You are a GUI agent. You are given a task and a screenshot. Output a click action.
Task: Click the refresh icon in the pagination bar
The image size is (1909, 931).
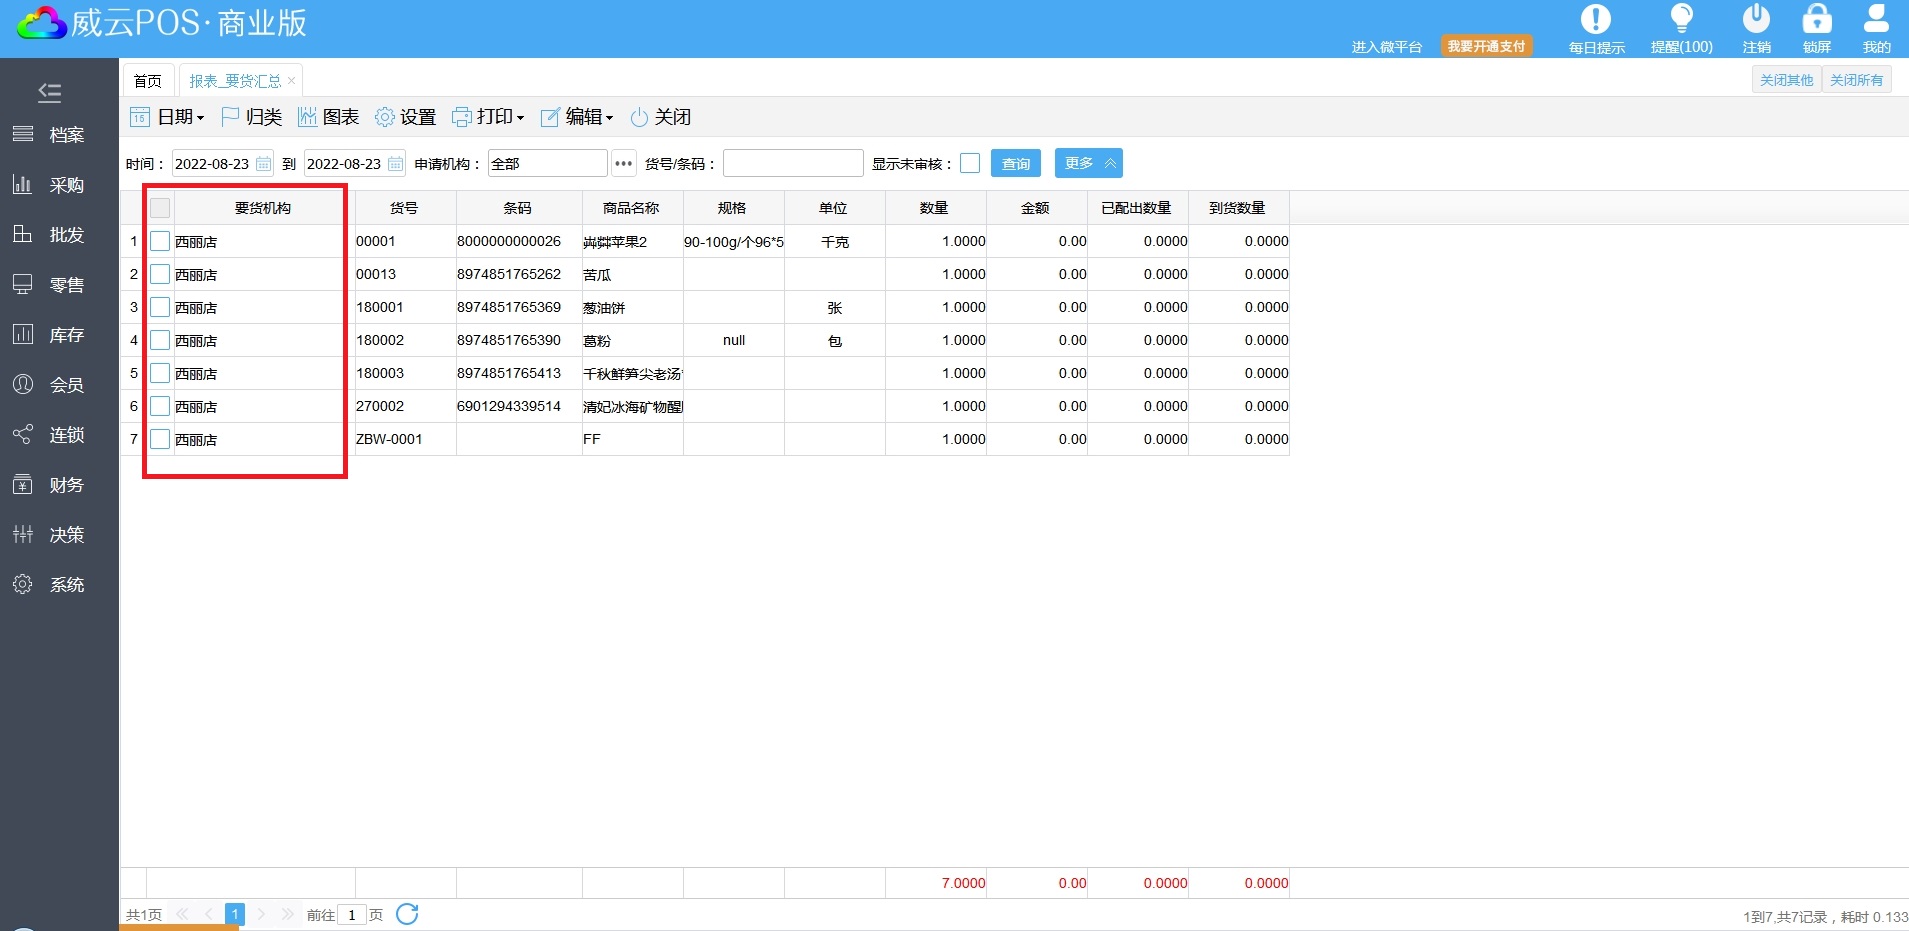[x=407, y=914]
